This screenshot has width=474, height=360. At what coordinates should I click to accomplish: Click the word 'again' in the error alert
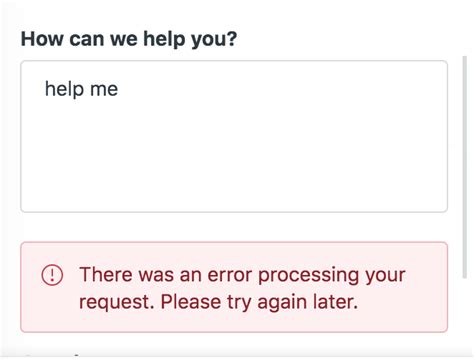coord(282,303)
